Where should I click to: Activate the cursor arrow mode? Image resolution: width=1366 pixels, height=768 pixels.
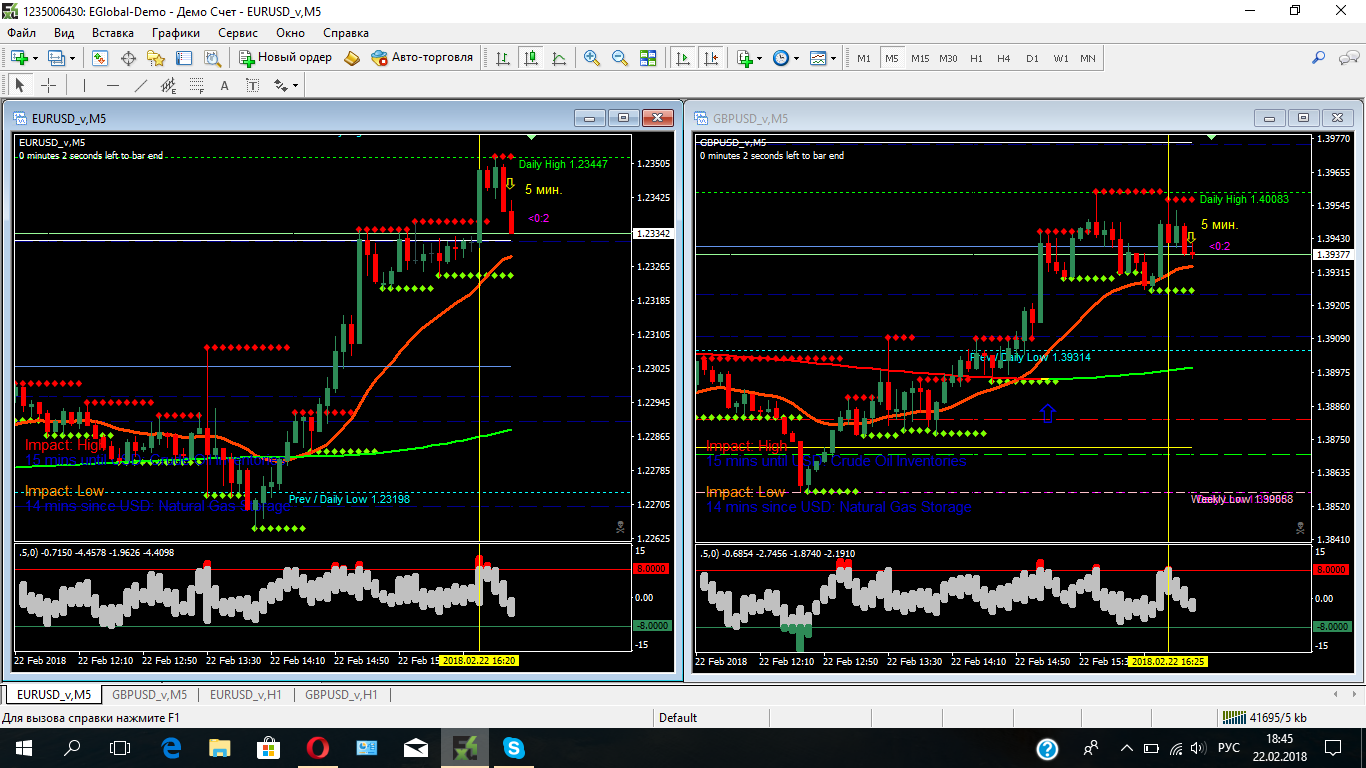pos(20,85)
